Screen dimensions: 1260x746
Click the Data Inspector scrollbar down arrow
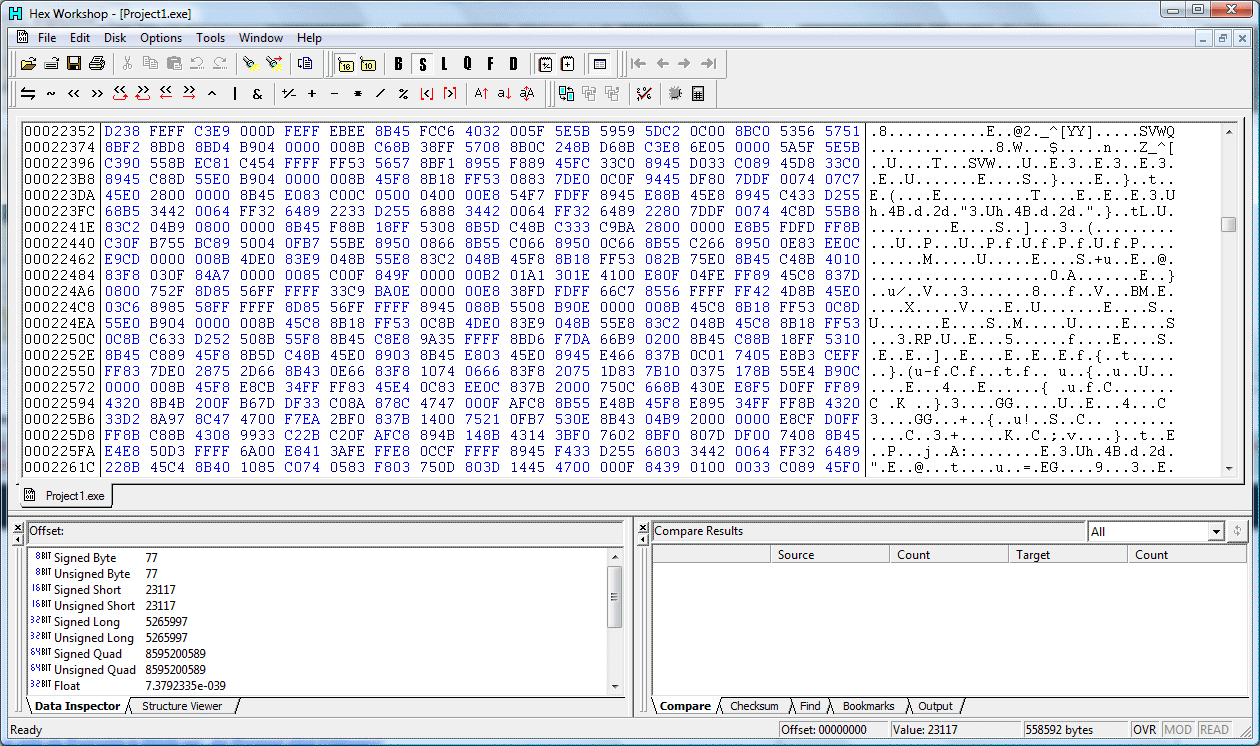point(615,687)
